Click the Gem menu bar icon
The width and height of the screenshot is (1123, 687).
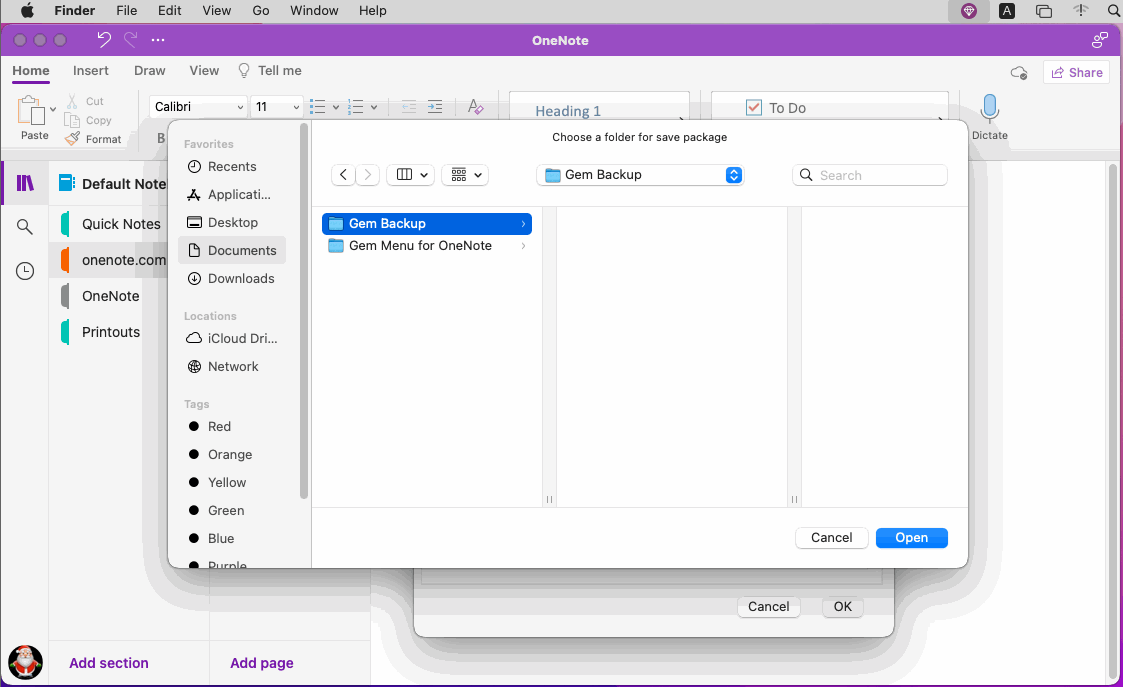click(968, 11)
